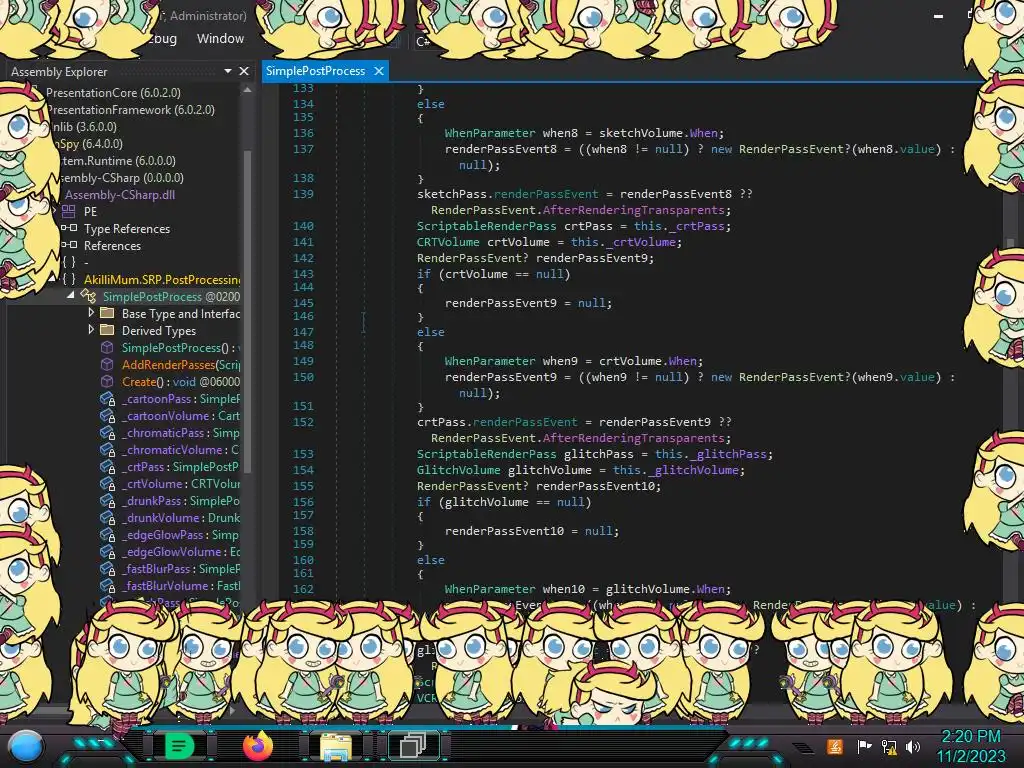Open File Explorer from the taskbar
Screen dimensions: 1024x768
coord(336,746)
